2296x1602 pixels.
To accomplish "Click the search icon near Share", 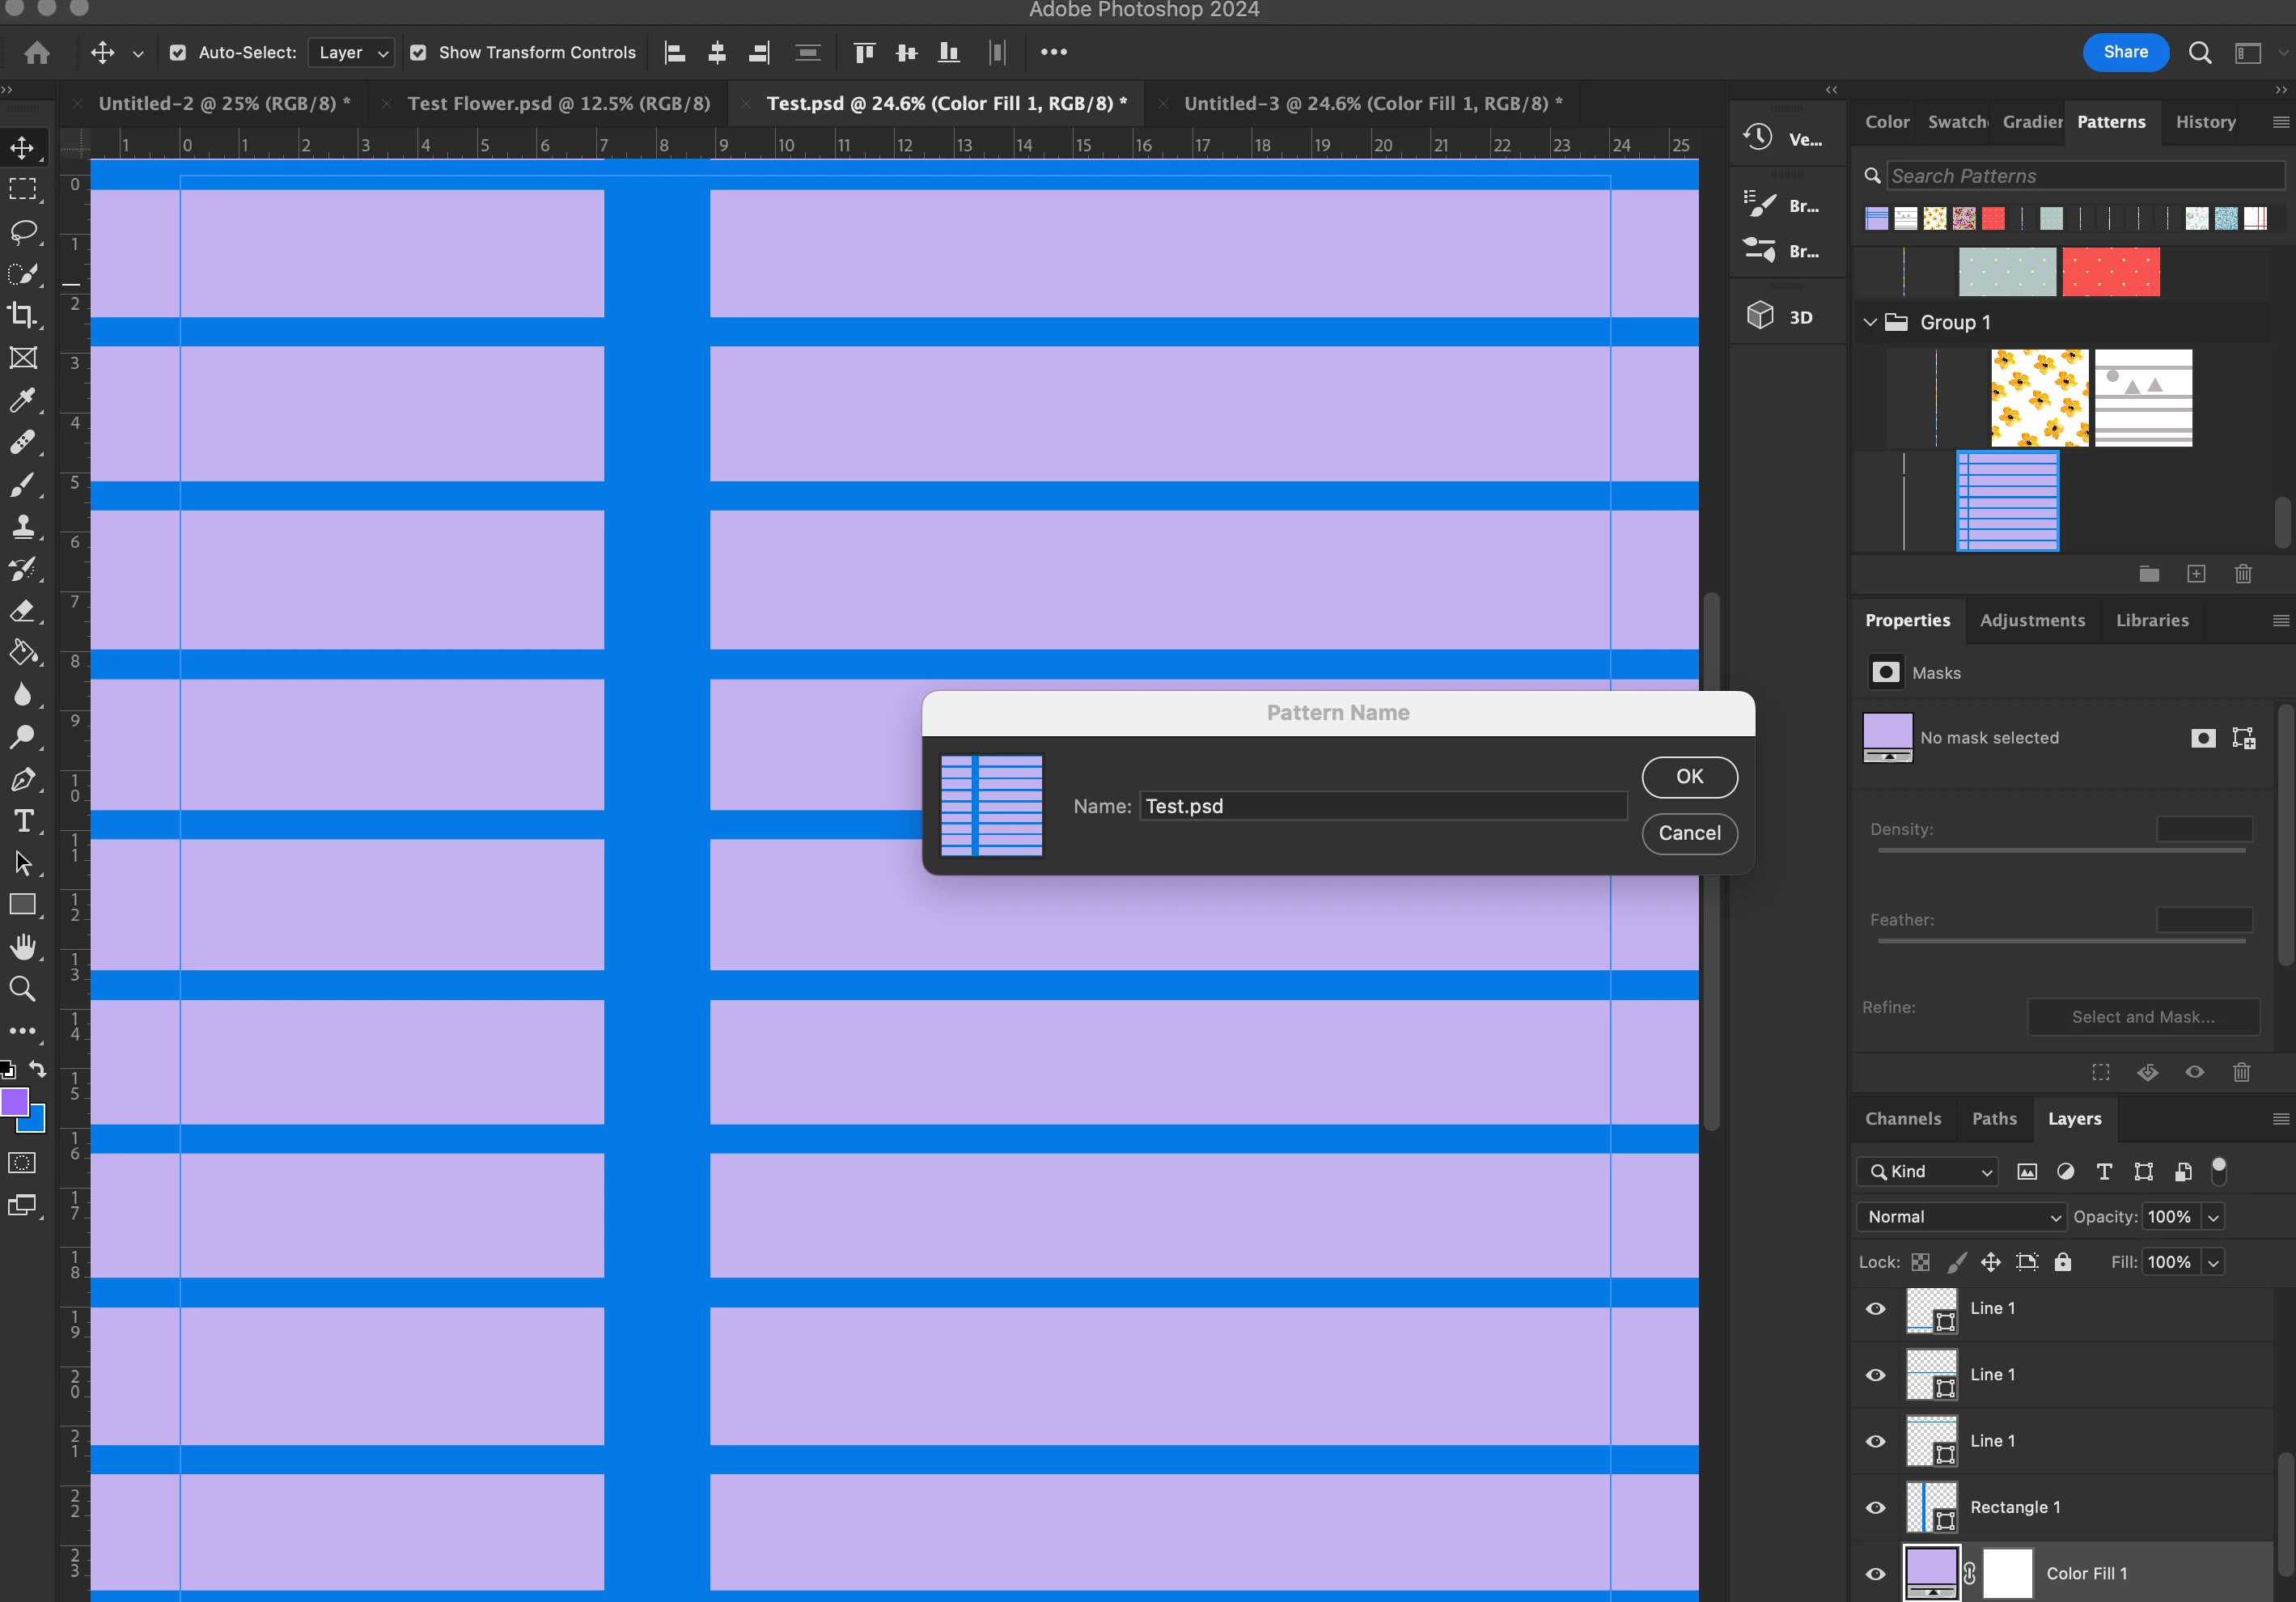I will click(x=2200, y=53).
